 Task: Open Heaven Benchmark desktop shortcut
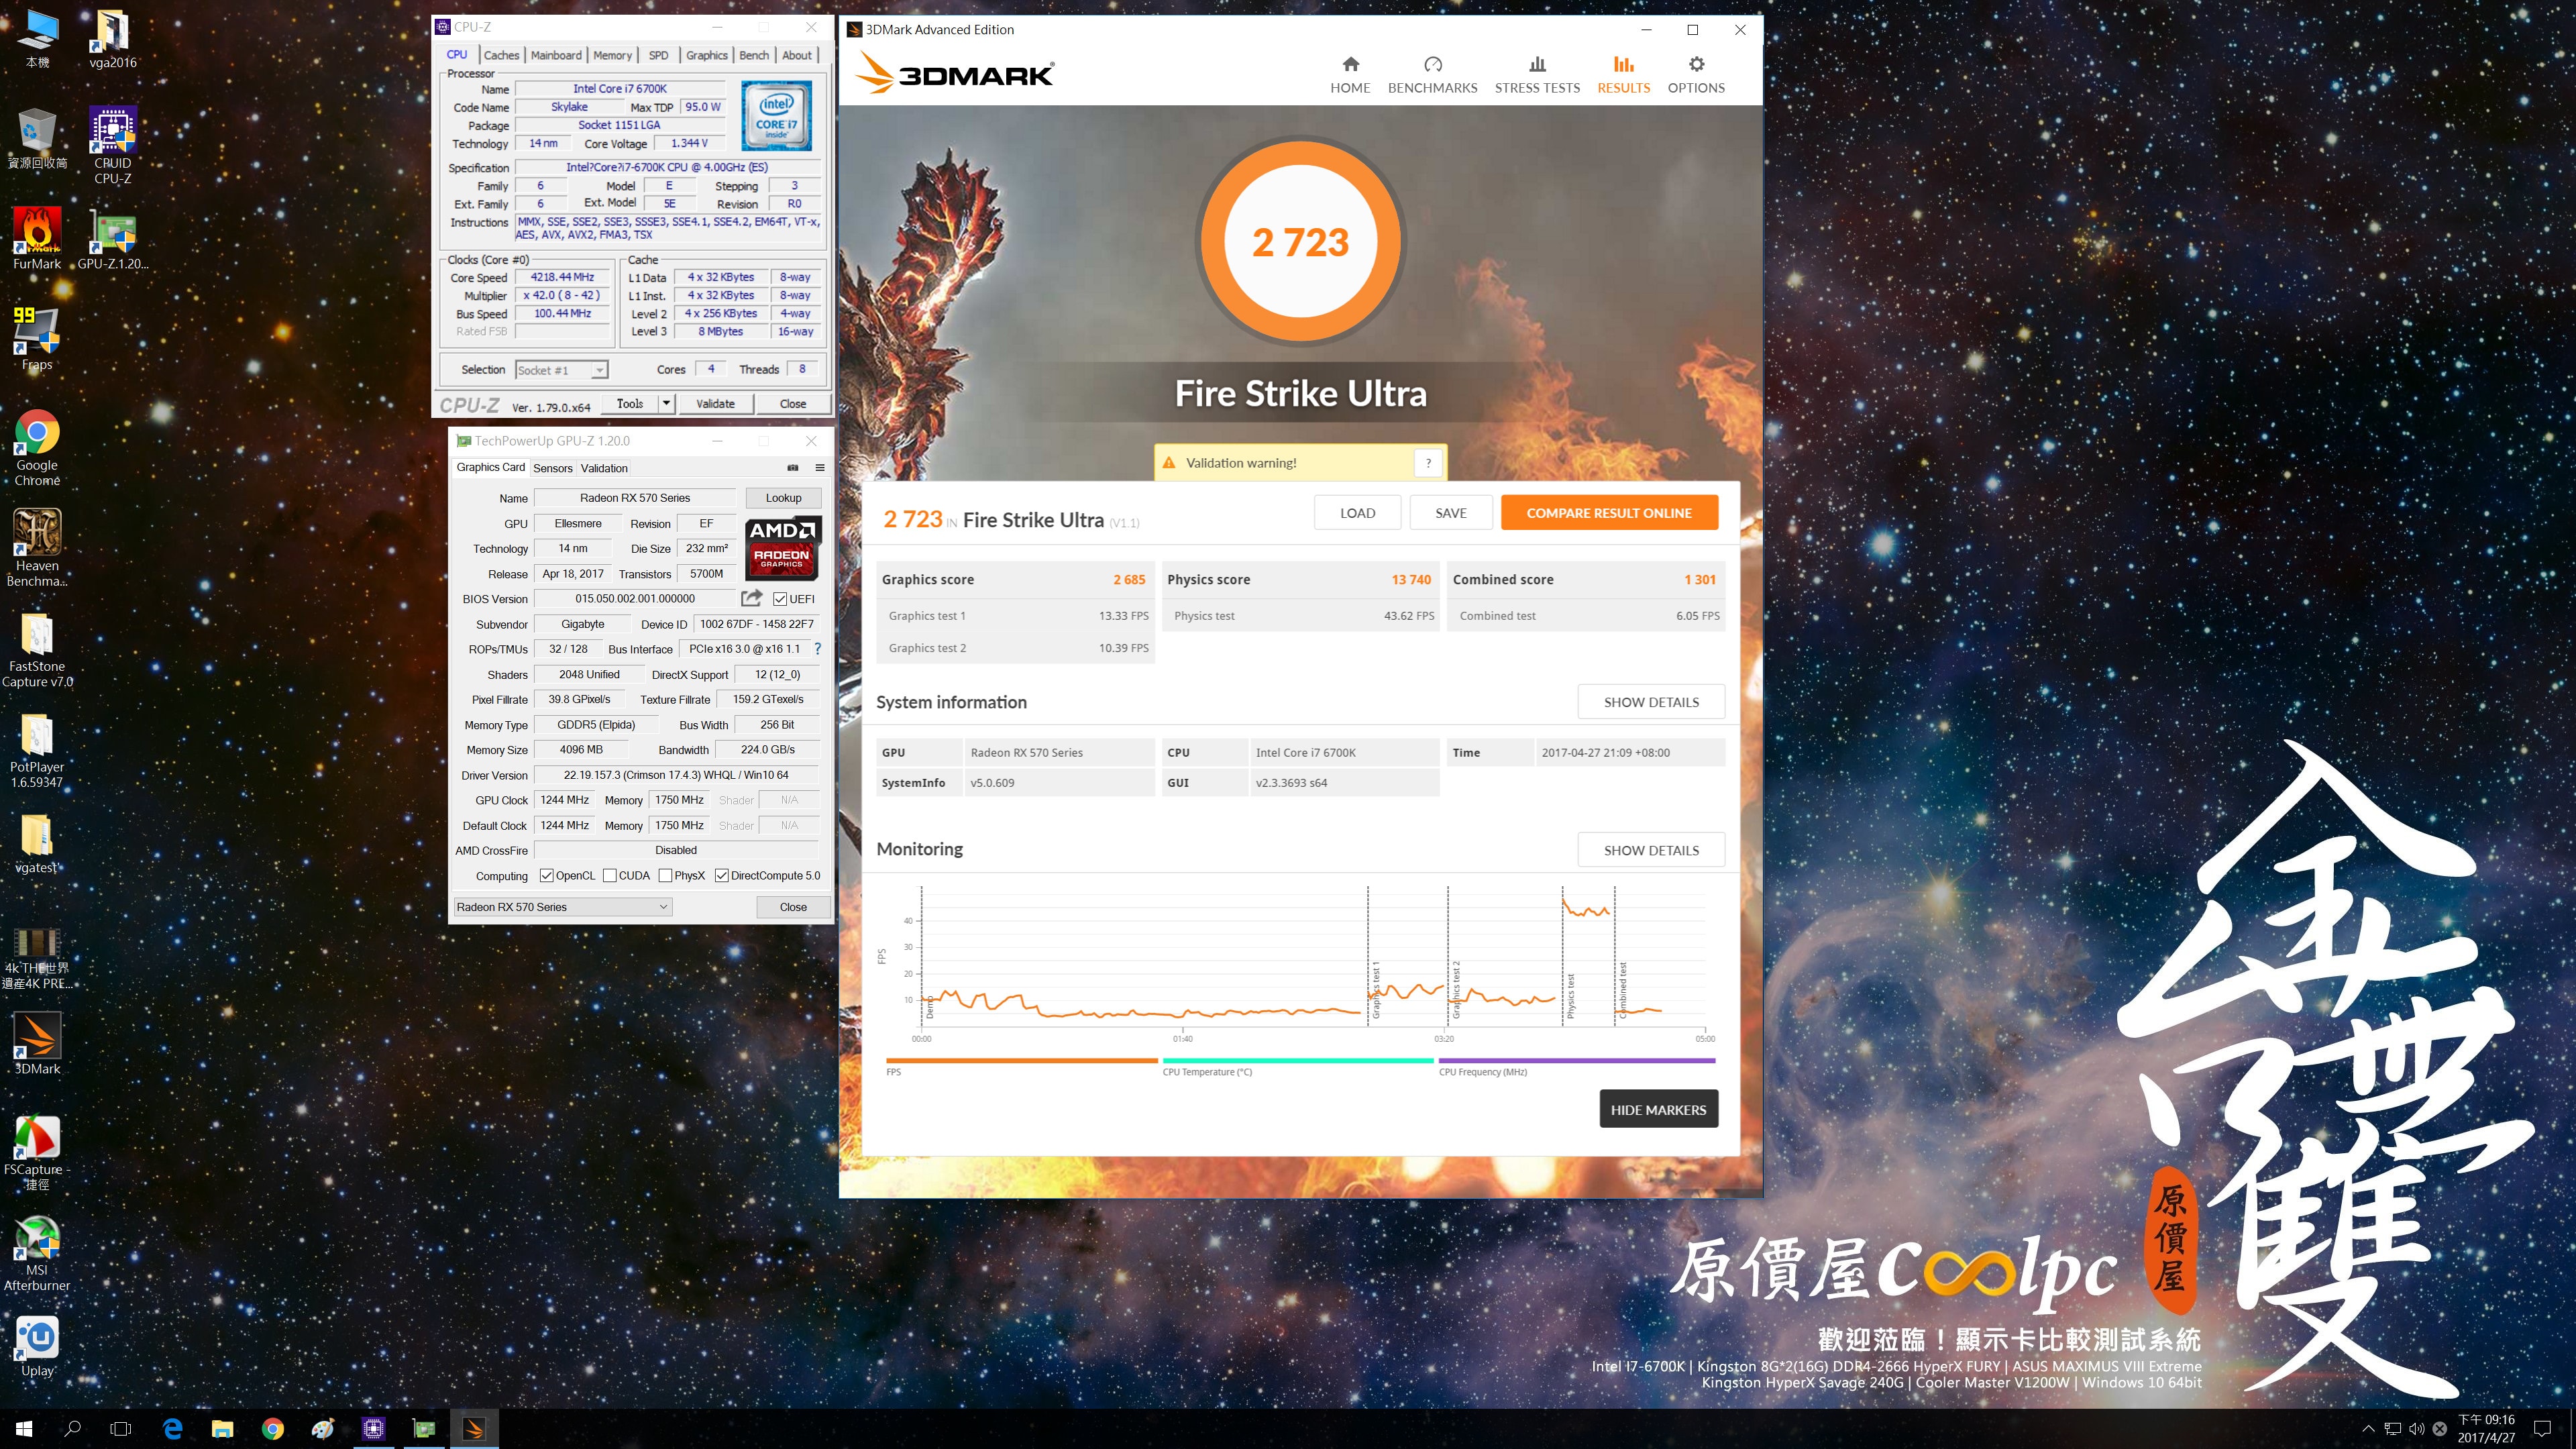pyautogui.click(x=37, y=547)
